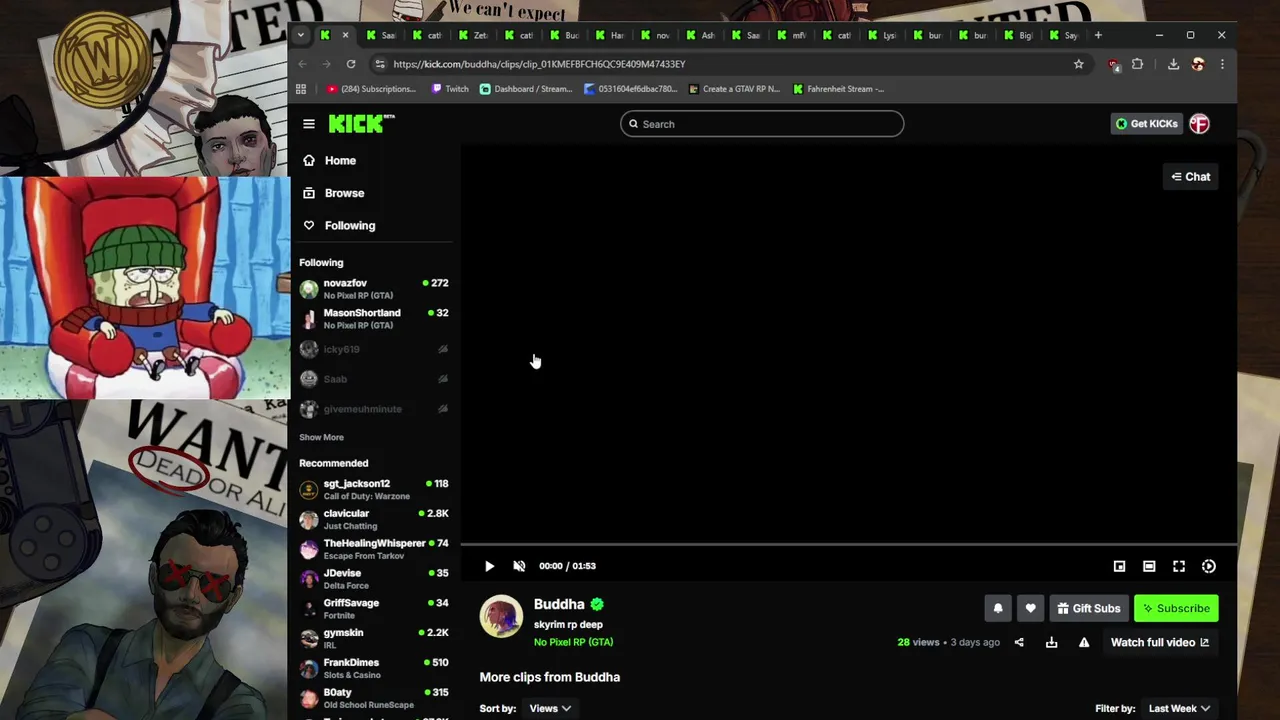Open clavicular's recommended channel
1280x720 pixels.
pos(374,519)
